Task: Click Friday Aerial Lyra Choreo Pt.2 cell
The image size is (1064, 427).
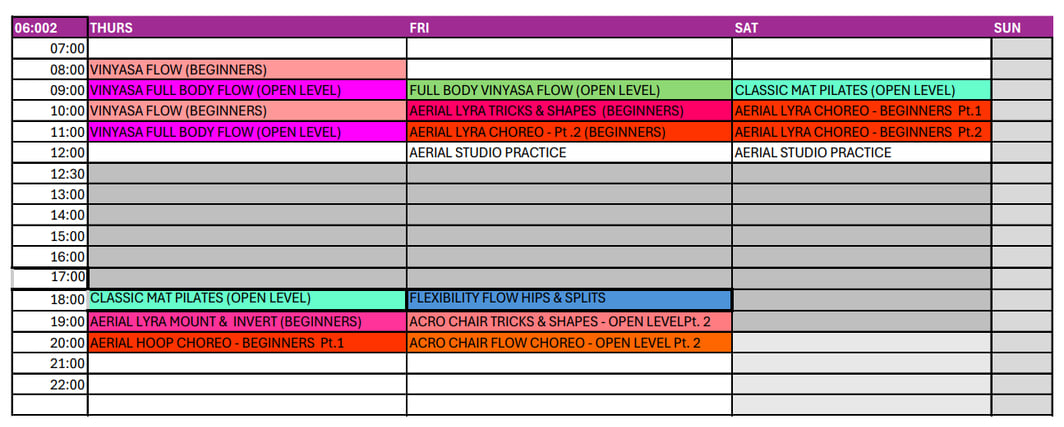Action: coord(569,132)
